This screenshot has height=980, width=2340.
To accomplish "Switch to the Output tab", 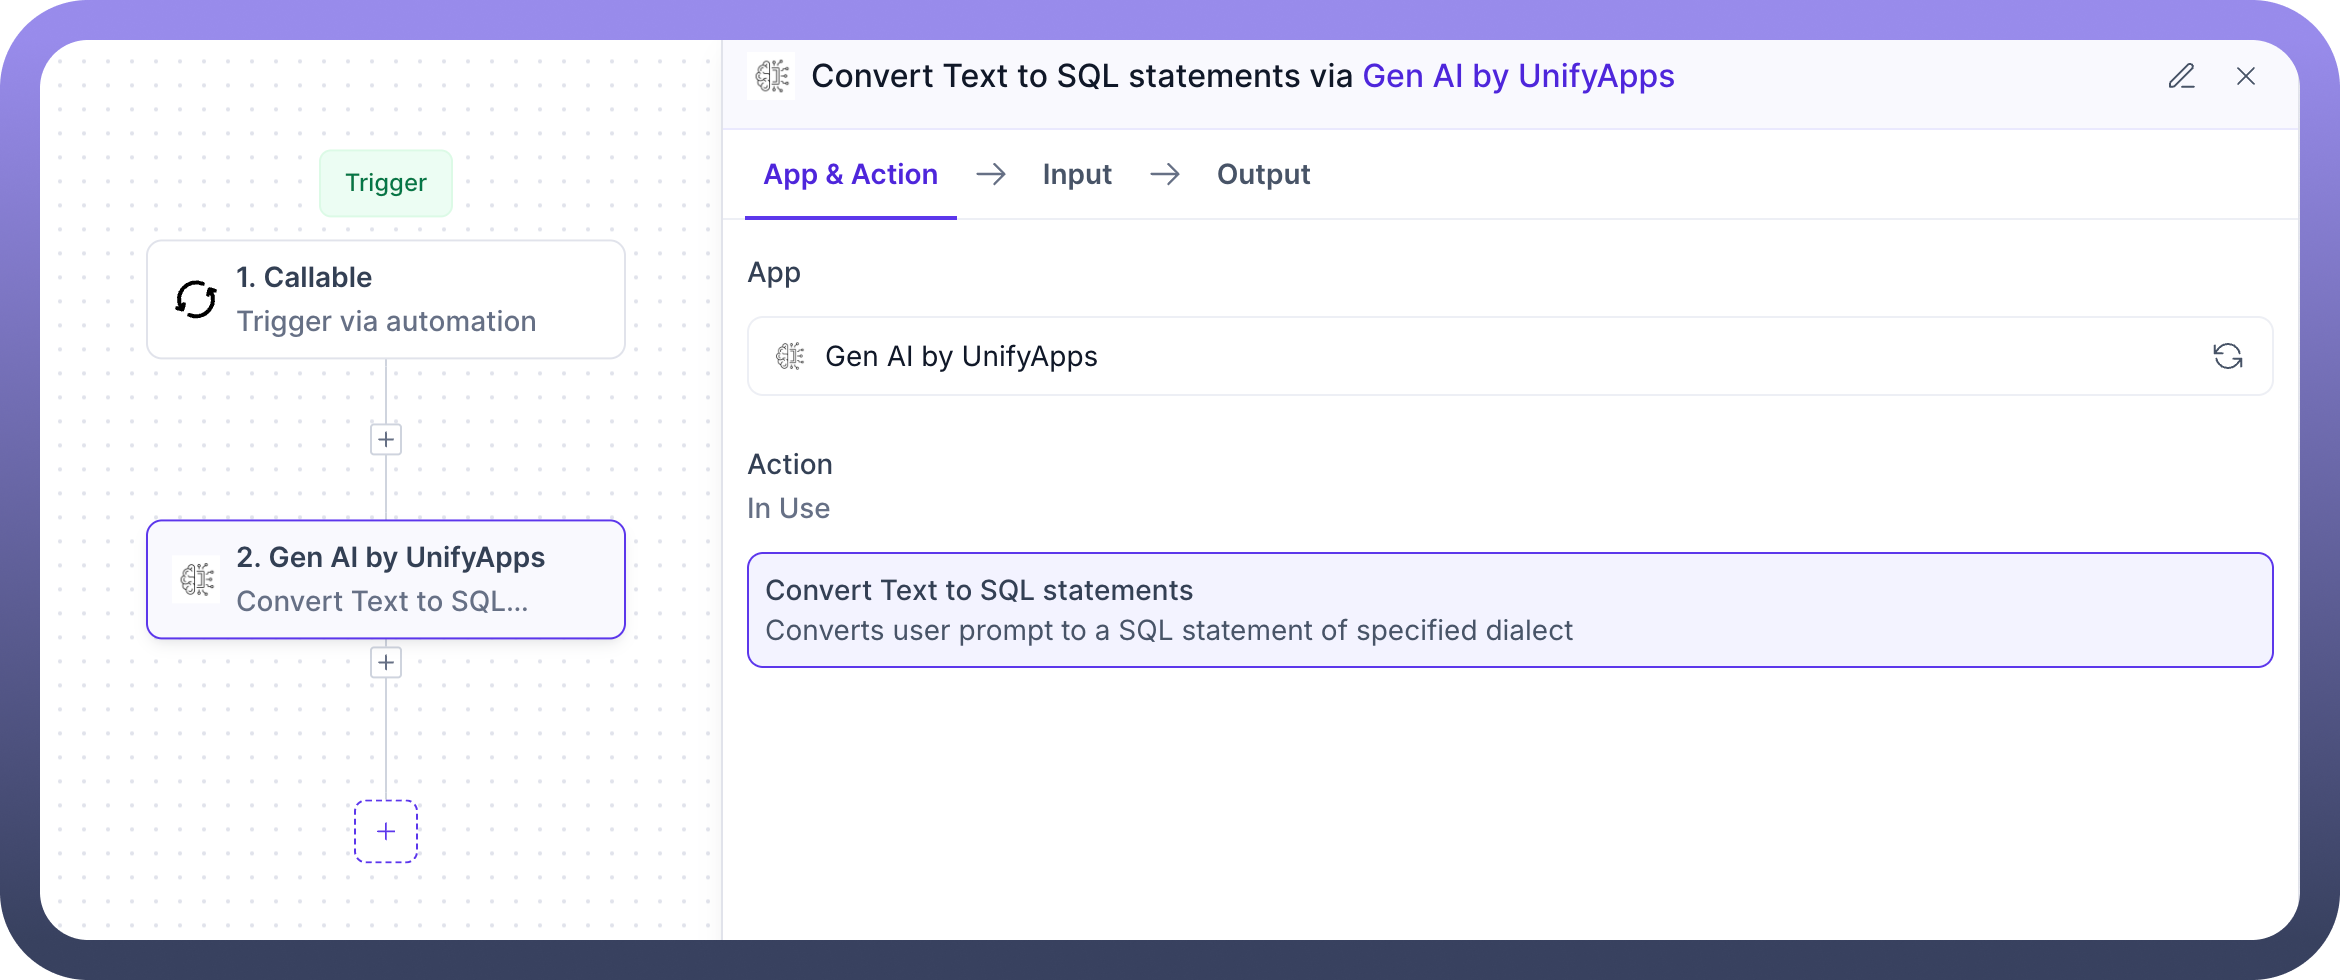I will [1263, 175].
